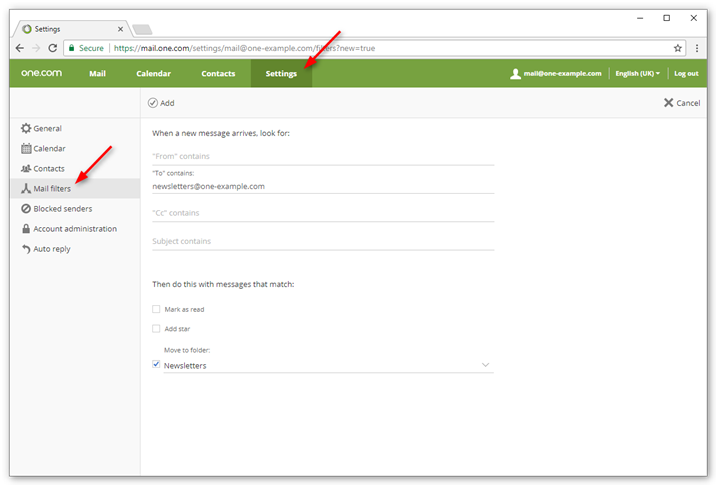Click the browser forward arrow
Screen dimensions: 716x485
pos(36,48)
